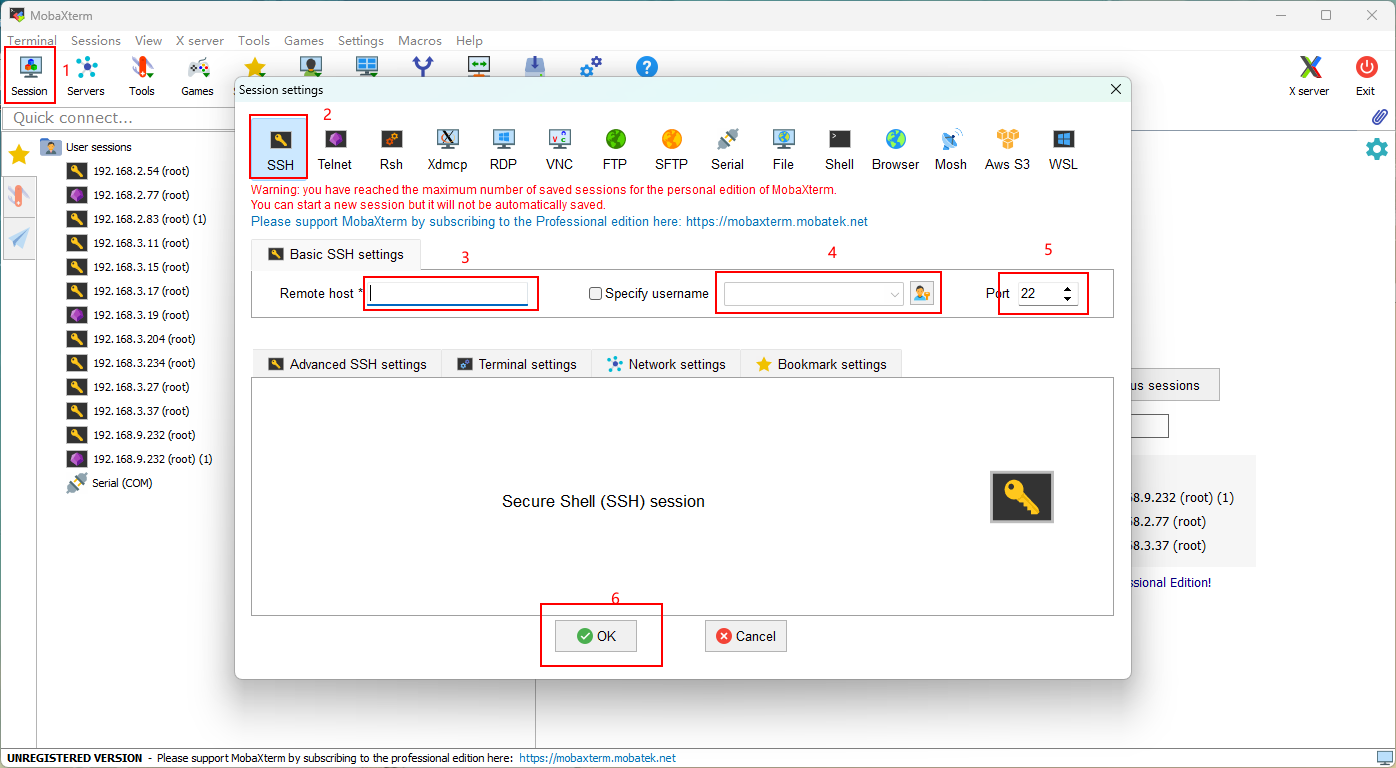
Task: Open the status bar mobaxterm.mobatek.net link
Action: pyautogui.click(x=598, y=758)
